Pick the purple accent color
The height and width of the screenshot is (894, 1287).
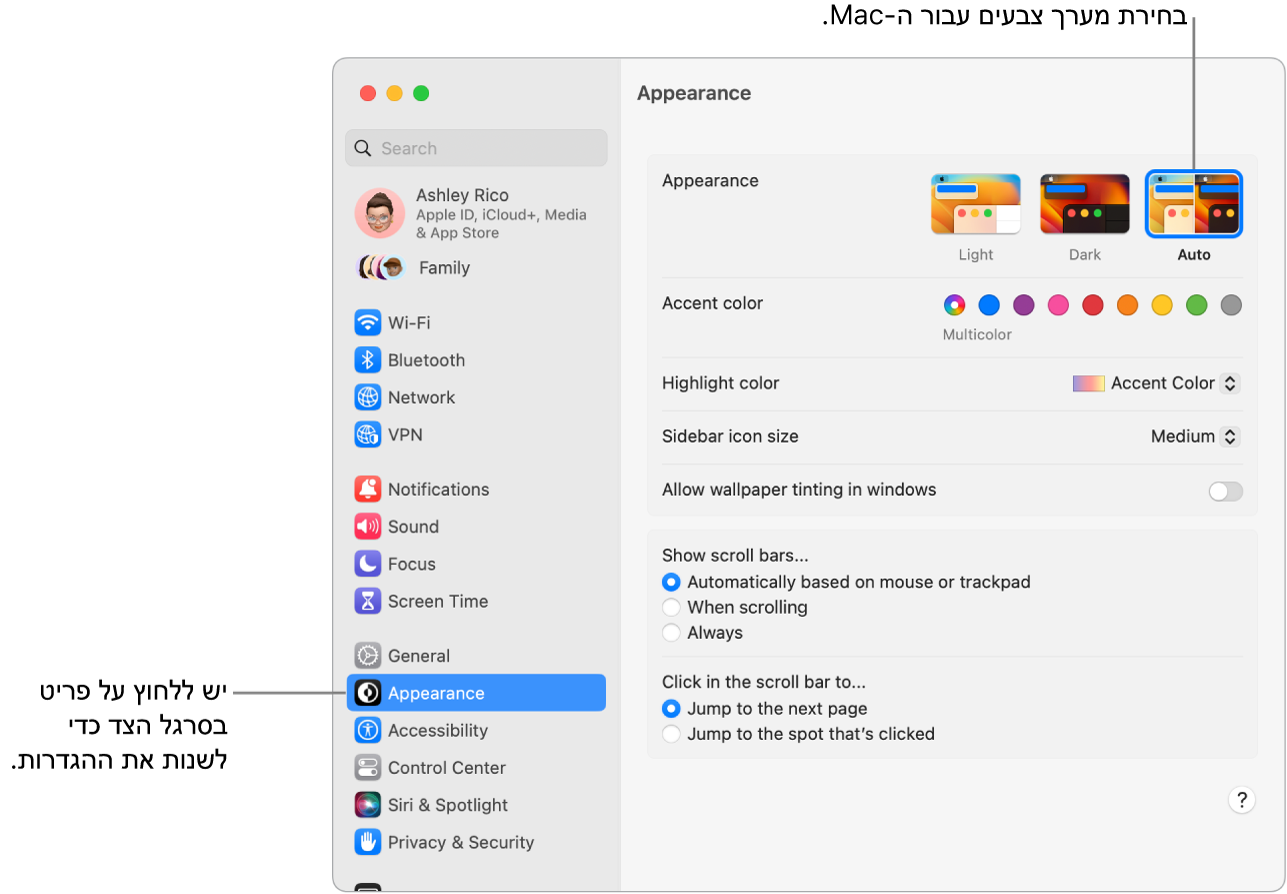(1023, 305)
